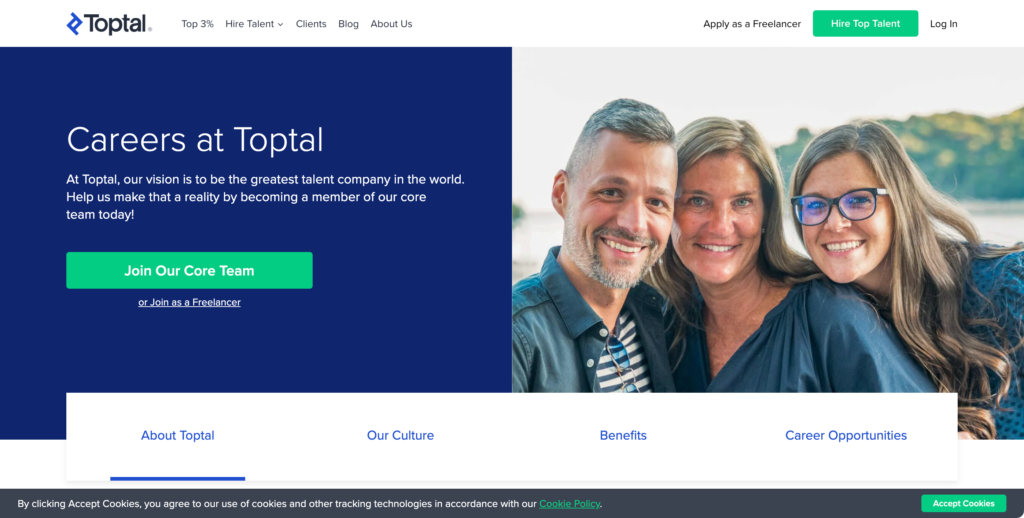Open the Top 3% menu item
1024x518 pixels.
(x=197, y=24)
